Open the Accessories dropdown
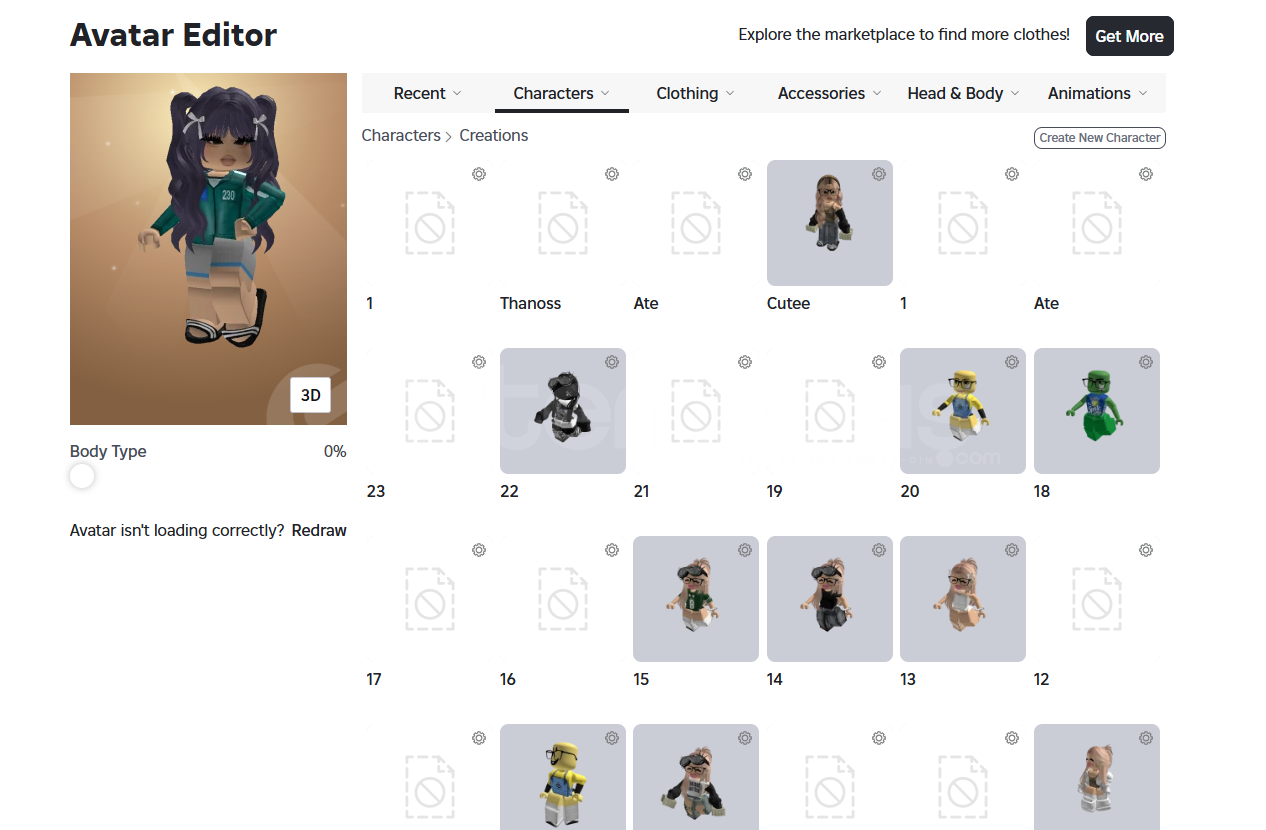The height and width of the screenshot is (830, 1266). pos(830,93)
